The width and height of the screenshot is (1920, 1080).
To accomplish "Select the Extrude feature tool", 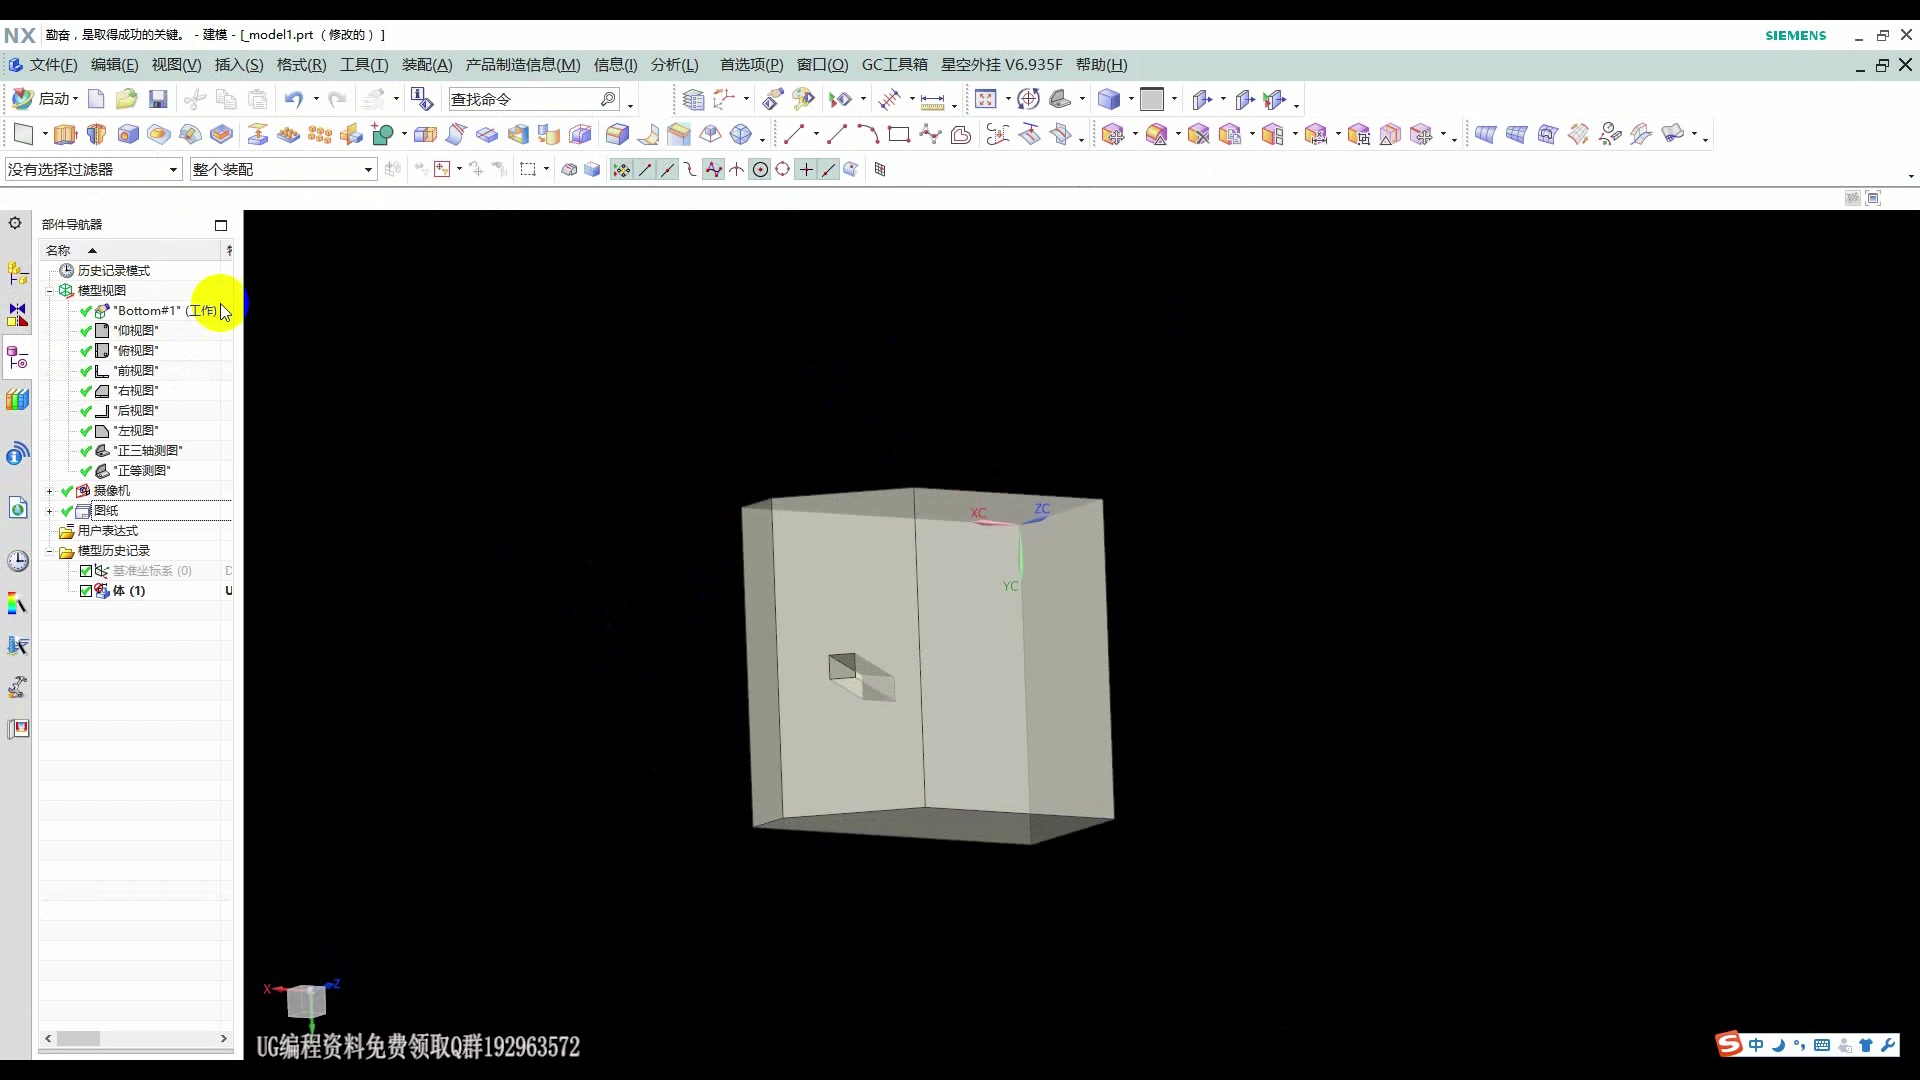I will pyautogui.click(x=65, y=134).
